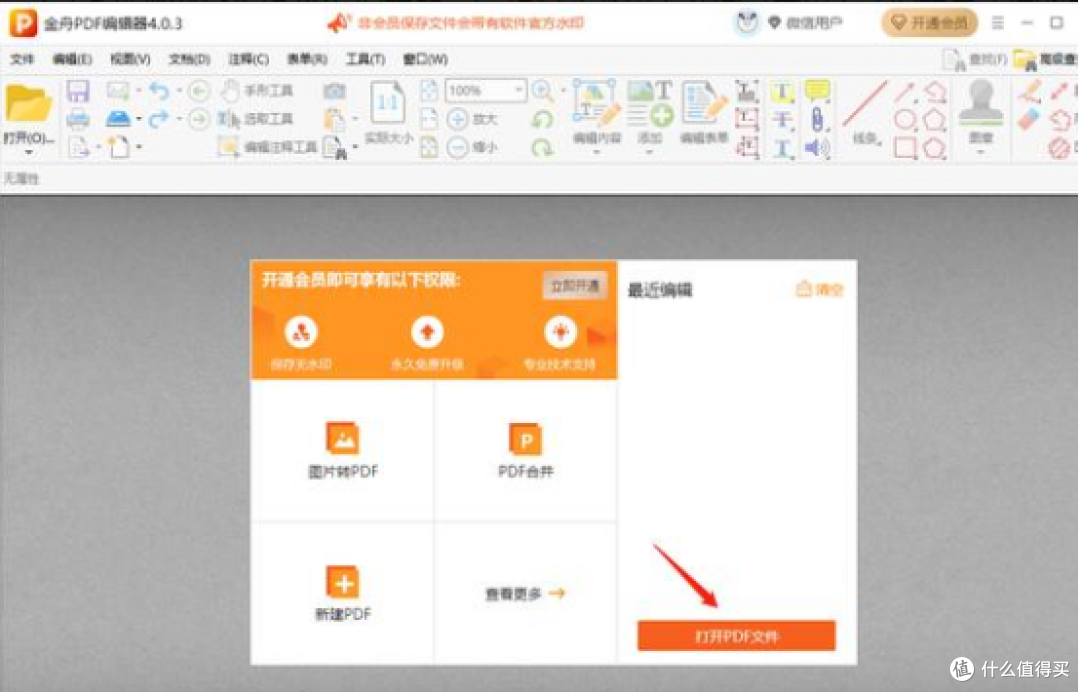
Task: Set view to Actual Size (实际大小)
Action: [x=388, y=112]
